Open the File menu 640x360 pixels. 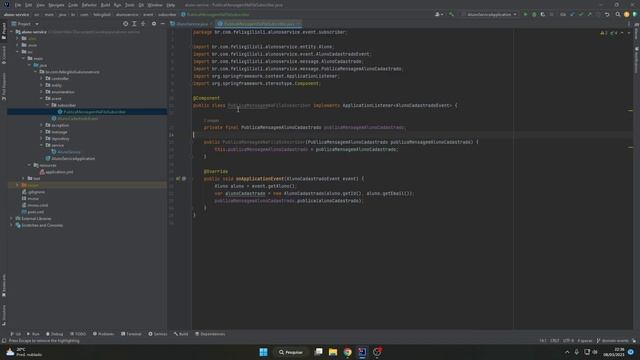pyautogui.click(x=18, y=5)
